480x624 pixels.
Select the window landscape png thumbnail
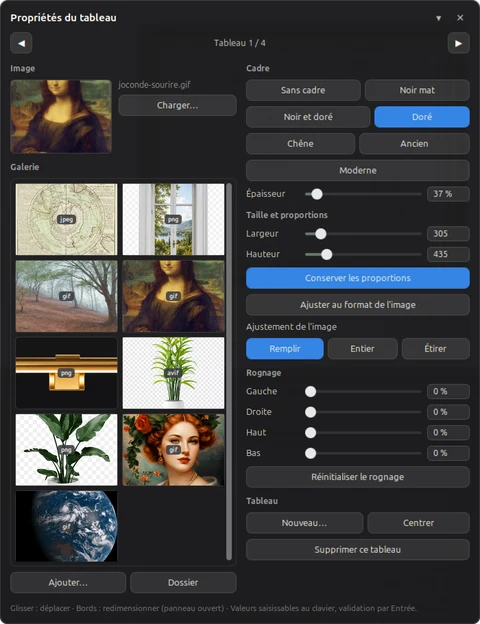[x=174, y=219]
